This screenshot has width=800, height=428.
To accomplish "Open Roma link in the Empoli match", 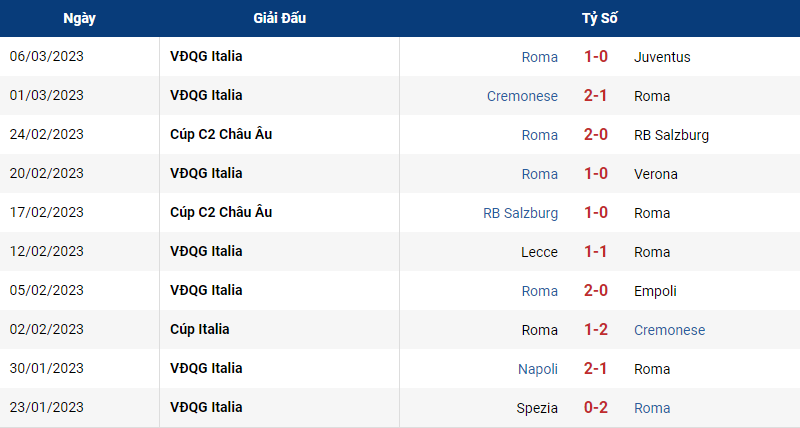I will (x=539, y=291).
